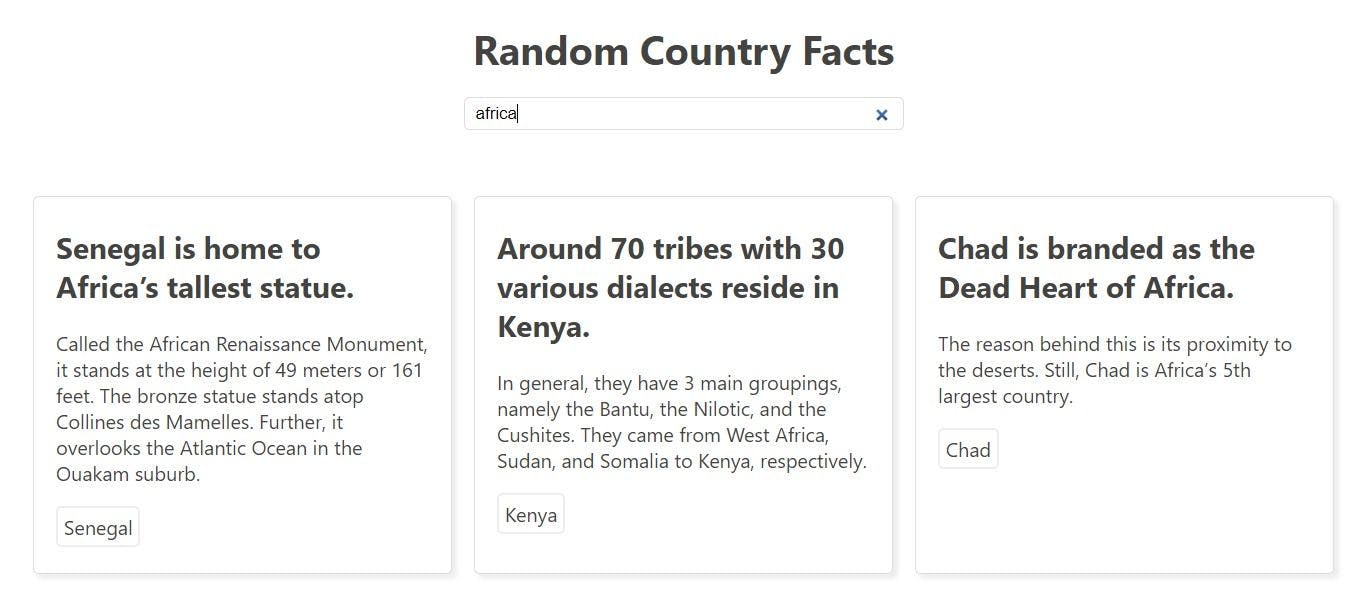1367x615 pixels.
Task: Click the "Random Country Facts" page title
Action: 683,51
